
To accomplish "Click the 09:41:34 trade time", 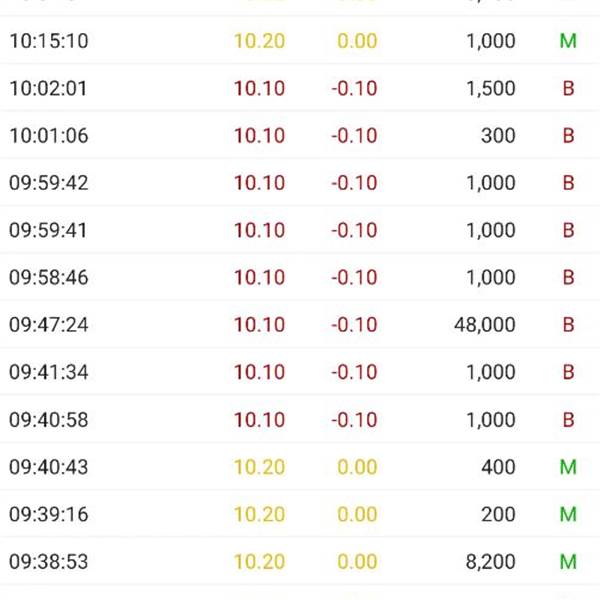I will (x=49, y=373).
